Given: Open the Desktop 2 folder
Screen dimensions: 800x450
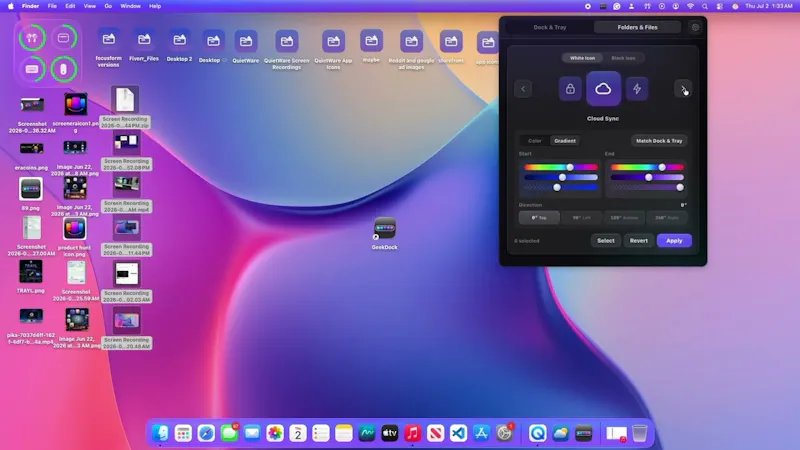Looking at the screenshot, I should point(180,40).
